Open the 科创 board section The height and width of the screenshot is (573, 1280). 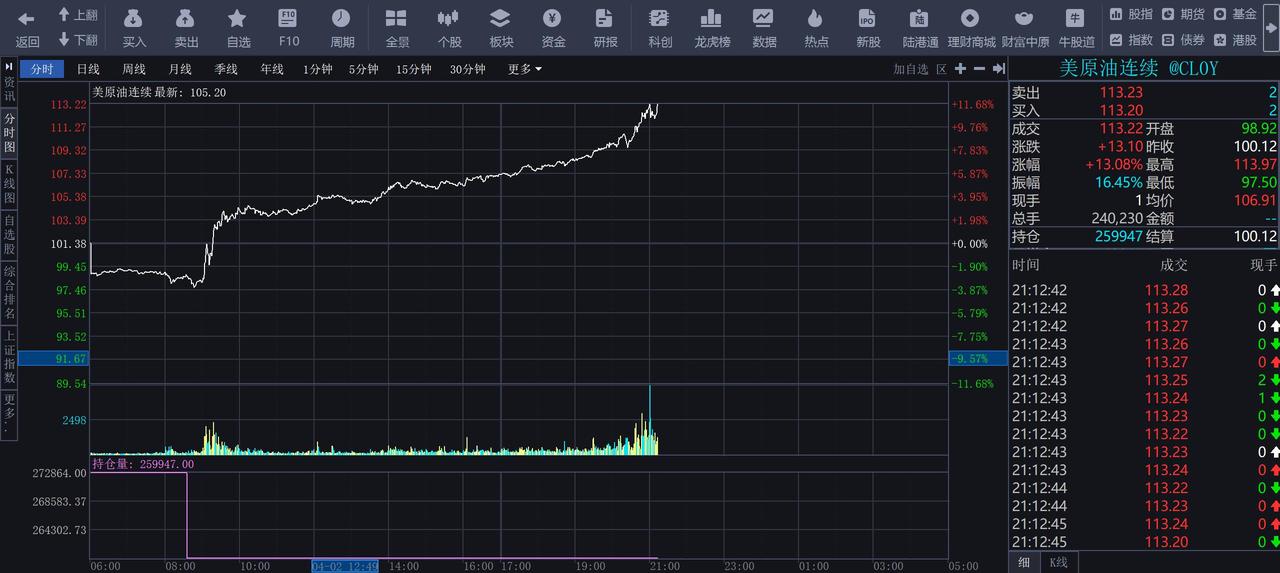click(659, 28)
